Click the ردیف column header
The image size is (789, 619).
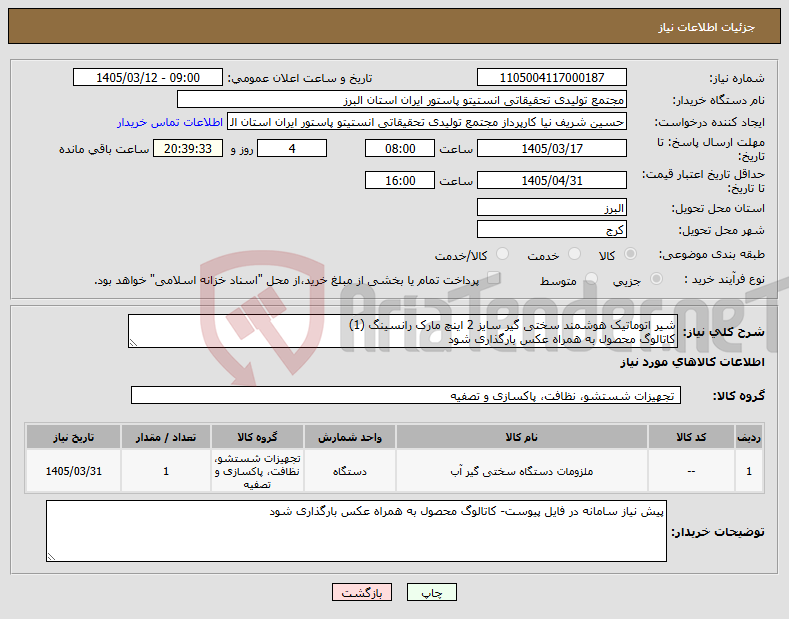tap(749, 437)
